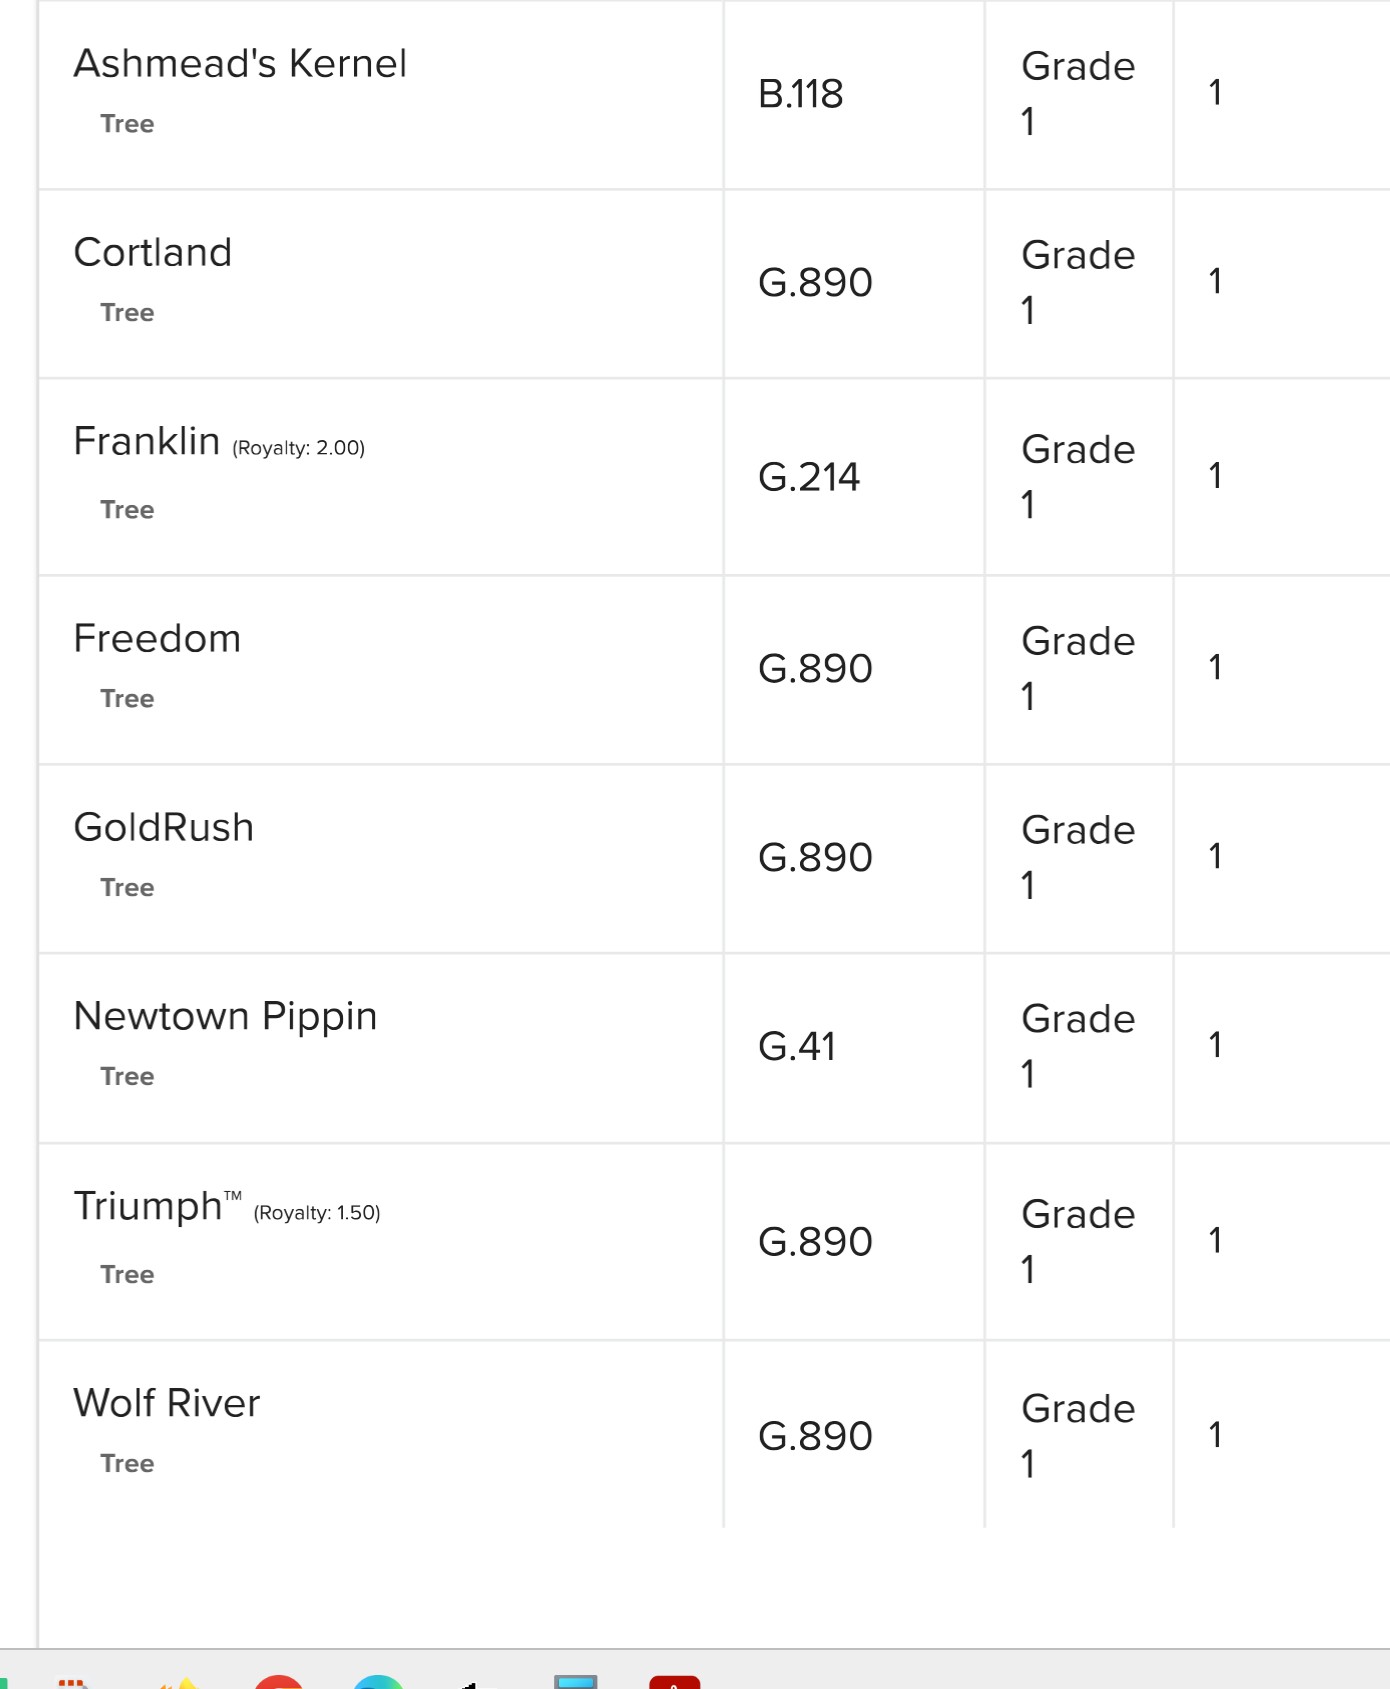Click the Newtown Pippin variety name
This screenshot has height=1689, width=1390.
pyautogui.click(x=226, y=1016)
